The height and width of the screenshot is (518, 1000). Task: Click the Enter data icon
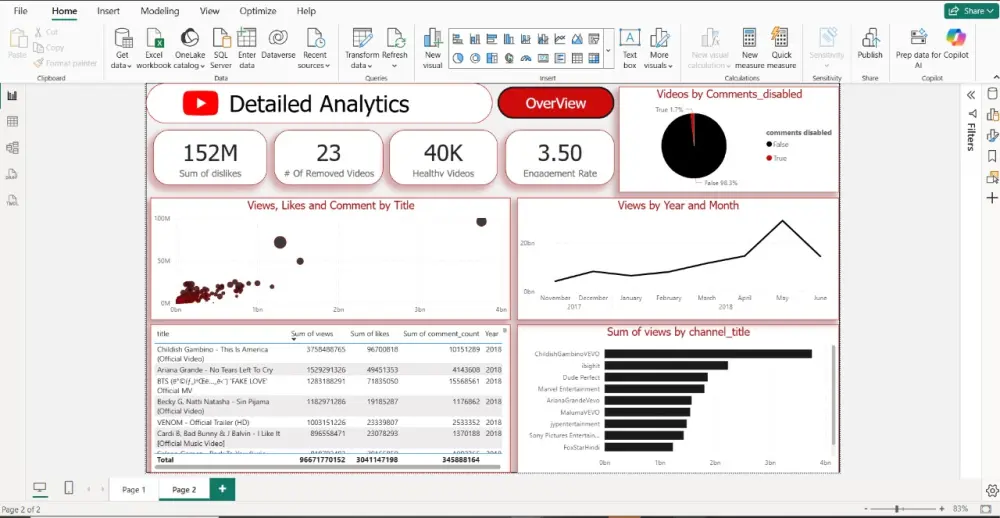point(247,38)
